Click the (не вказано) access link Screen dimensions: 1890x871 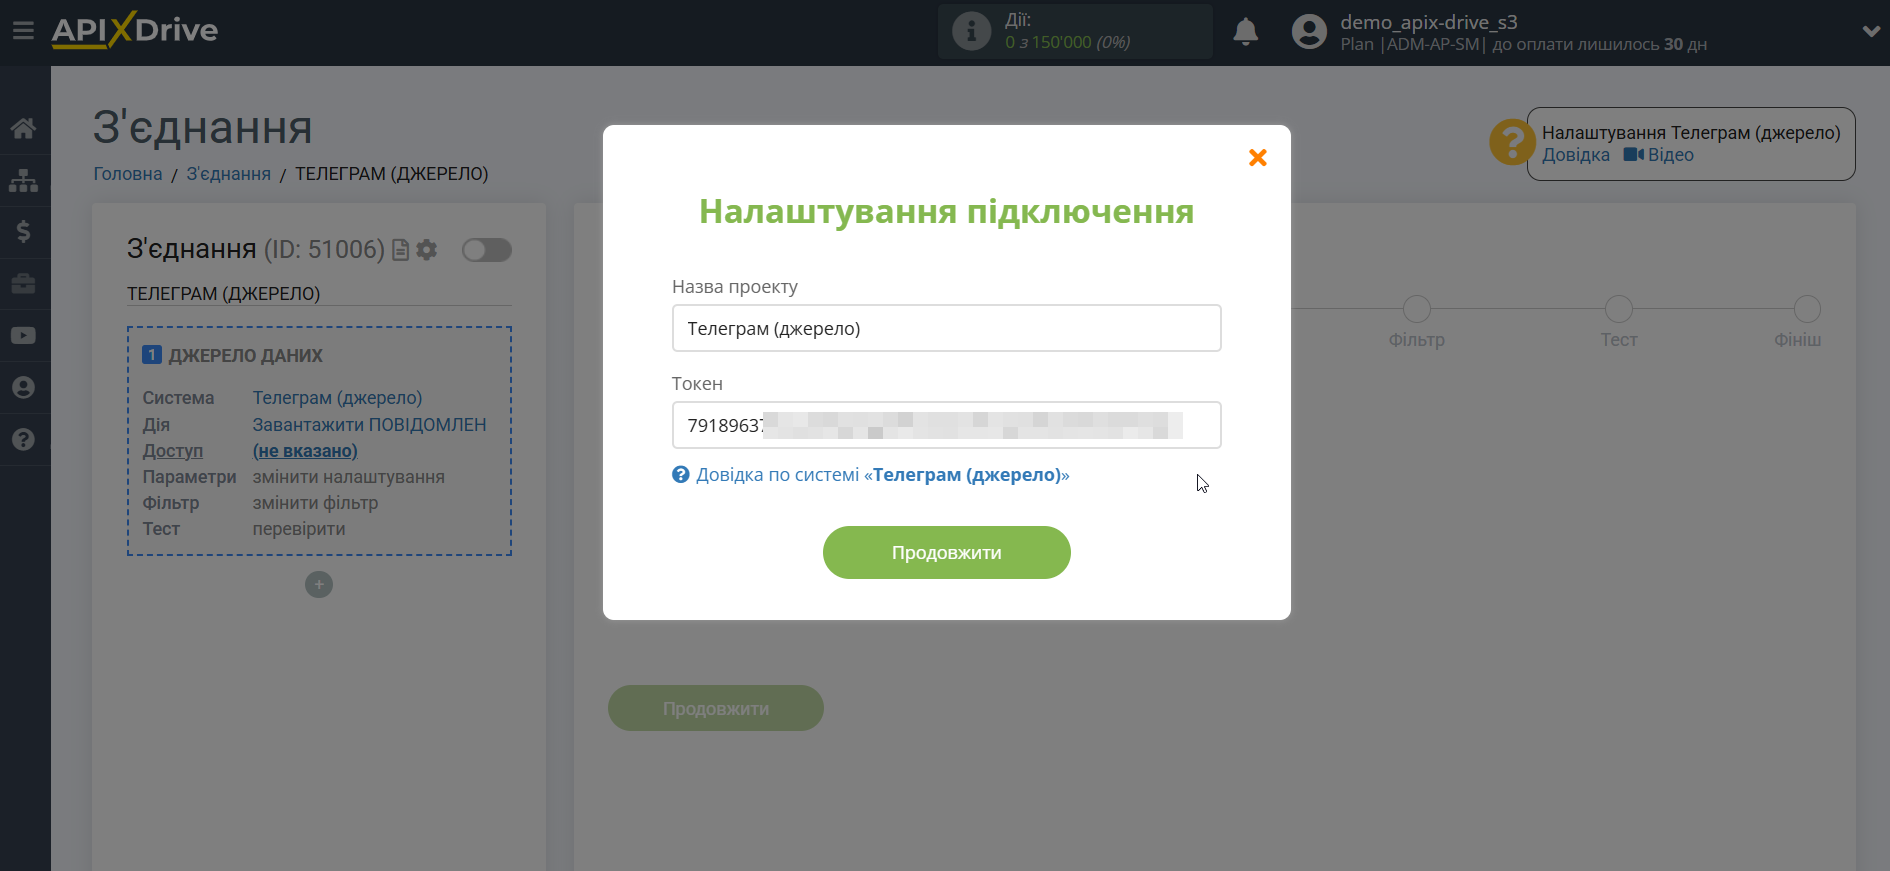pyautogui.click(x=305, y=451)
